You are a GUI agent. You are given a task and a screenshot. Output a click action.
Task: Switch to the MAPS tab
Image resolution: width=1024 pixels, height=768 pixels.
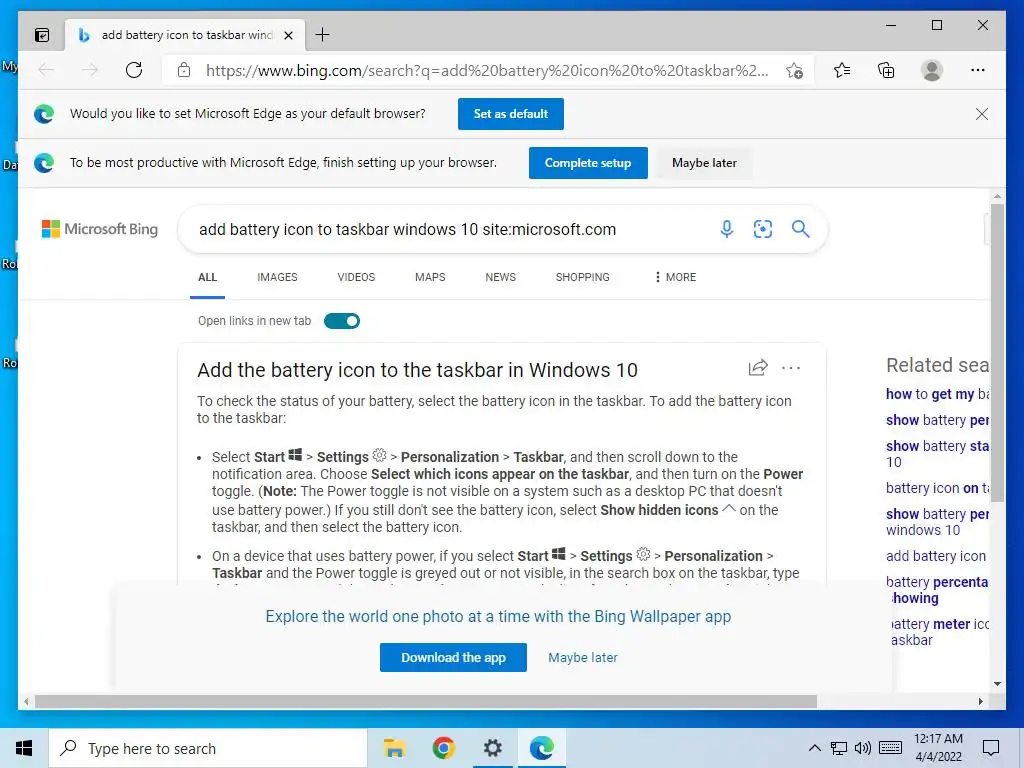coord(430,278)
